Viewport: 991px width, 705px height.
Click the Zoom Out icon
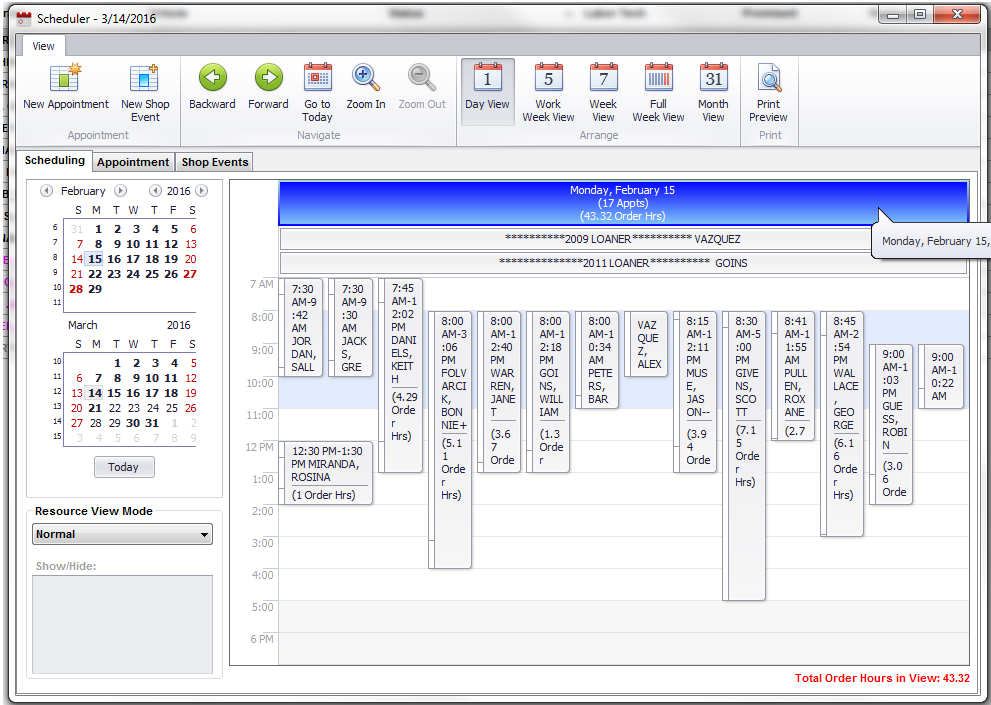coord(422,78)
